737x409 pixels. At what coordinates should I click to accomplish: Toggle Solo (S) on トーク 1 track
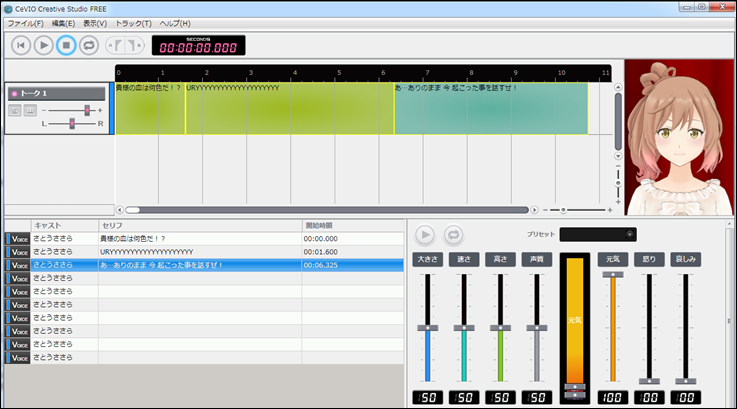15,110
